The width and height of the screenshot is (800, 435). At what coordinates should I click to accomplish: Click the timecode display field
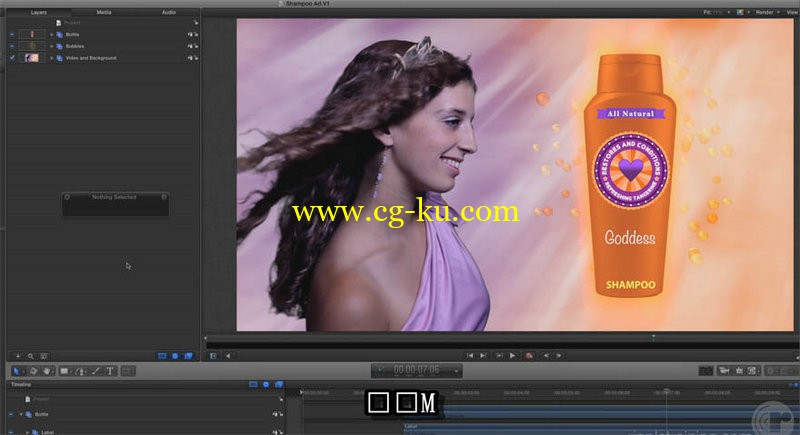pos(416,370)
